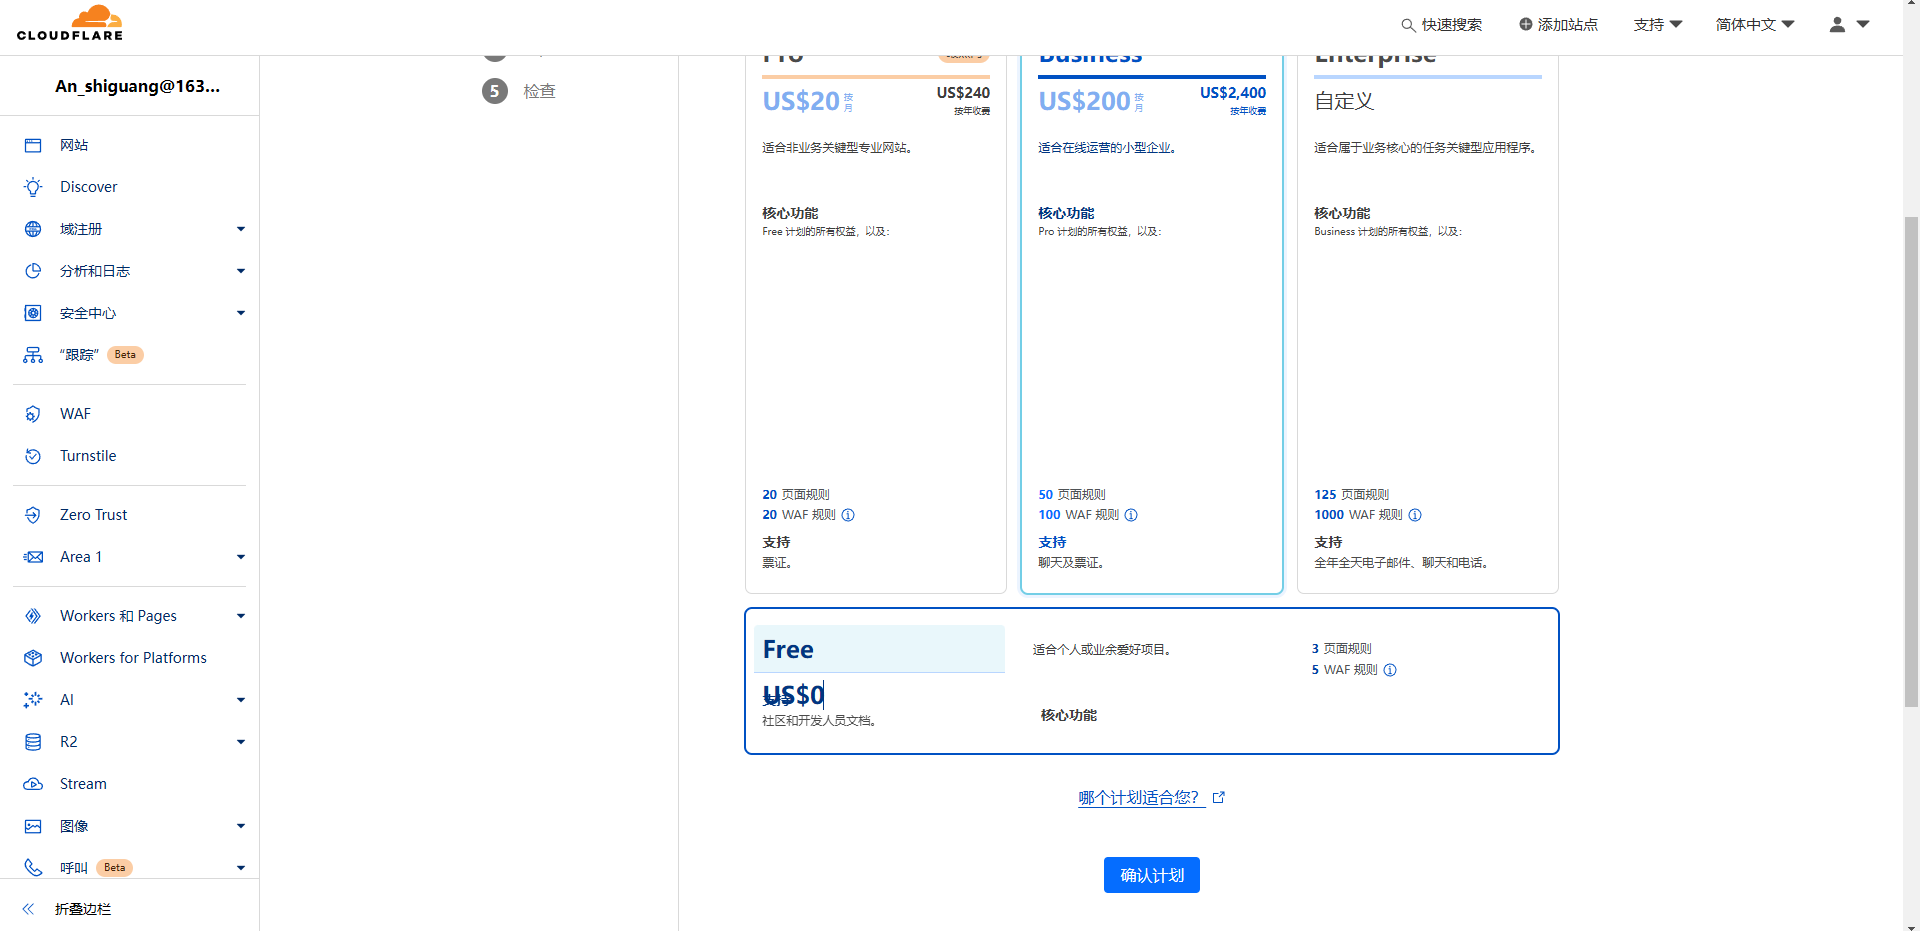Click the 呼叫 phone icon

point(33,868)
